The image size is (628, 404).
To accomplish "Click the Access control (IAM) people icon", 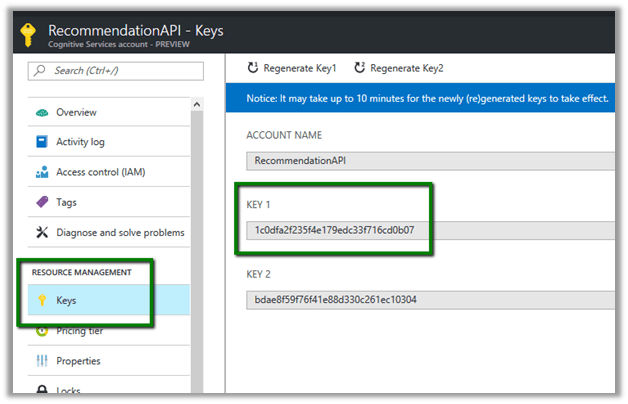I will [x=41, y=172].
